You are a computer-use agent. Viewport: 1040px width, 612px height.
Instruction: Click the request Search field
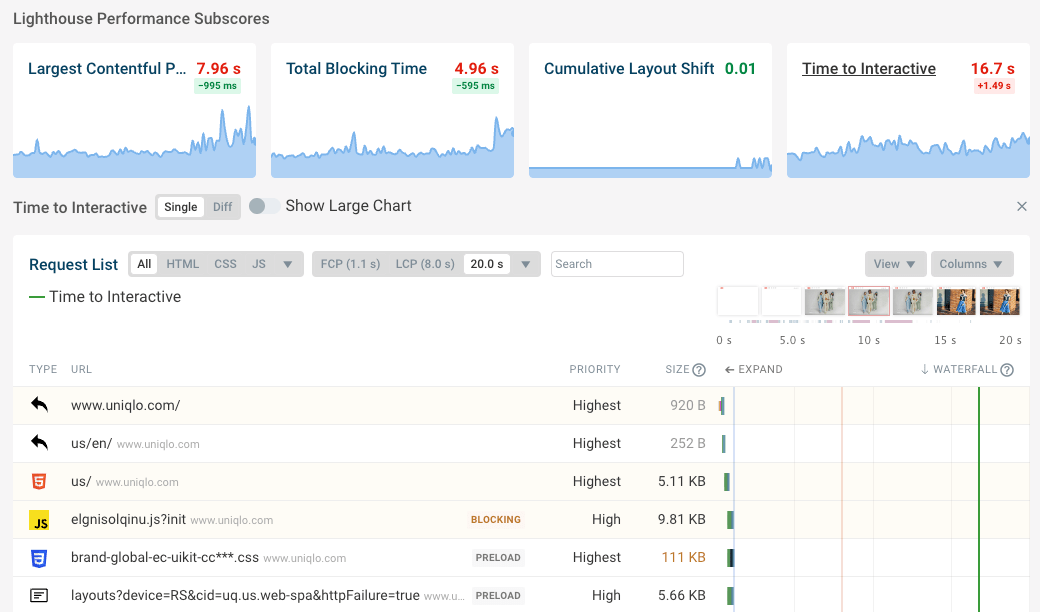click(x=617, y=264)
